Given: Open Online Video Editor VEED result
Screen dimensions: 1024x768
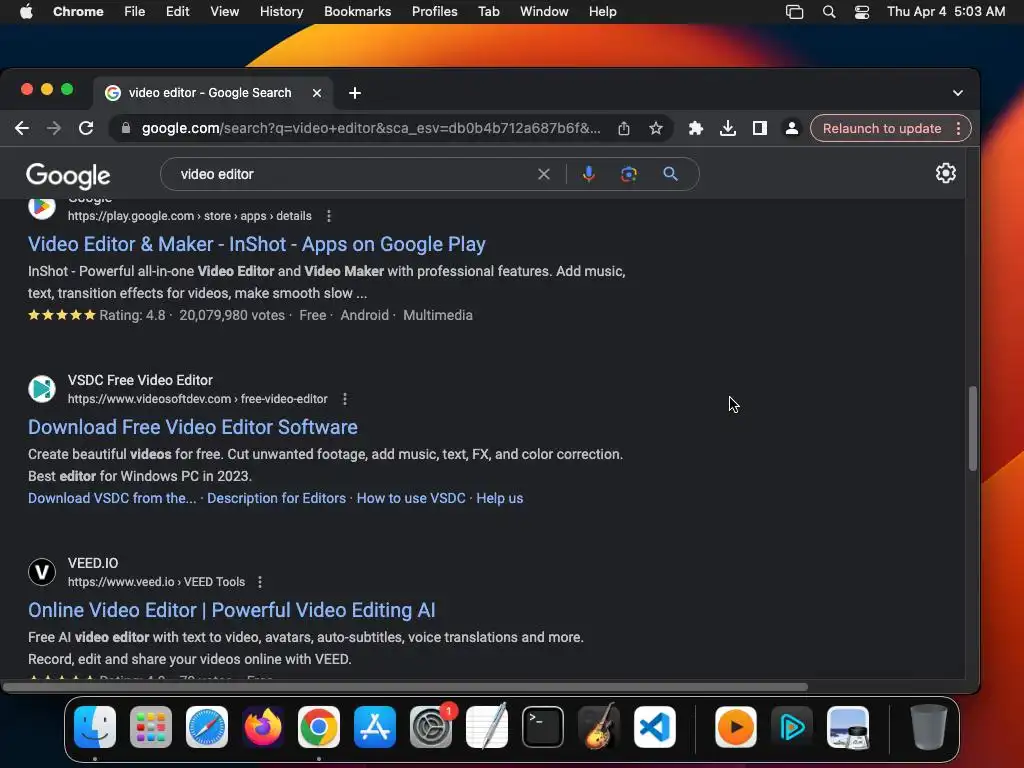Looking at the screenshot, I should click(232, 610).
